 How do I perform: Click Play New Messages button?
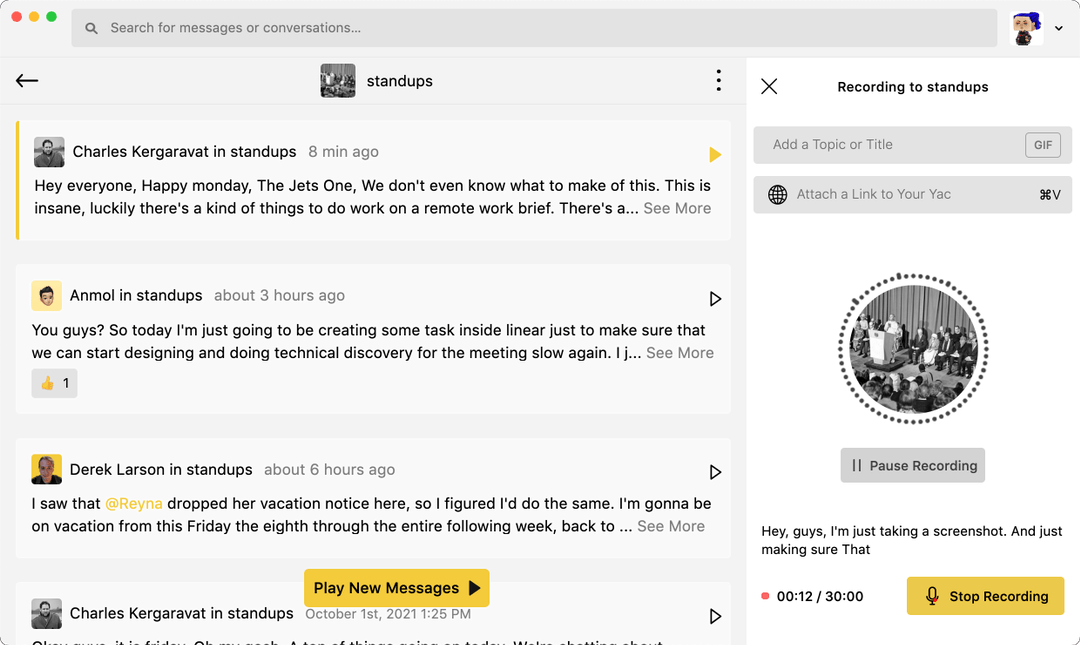(397, 588)
